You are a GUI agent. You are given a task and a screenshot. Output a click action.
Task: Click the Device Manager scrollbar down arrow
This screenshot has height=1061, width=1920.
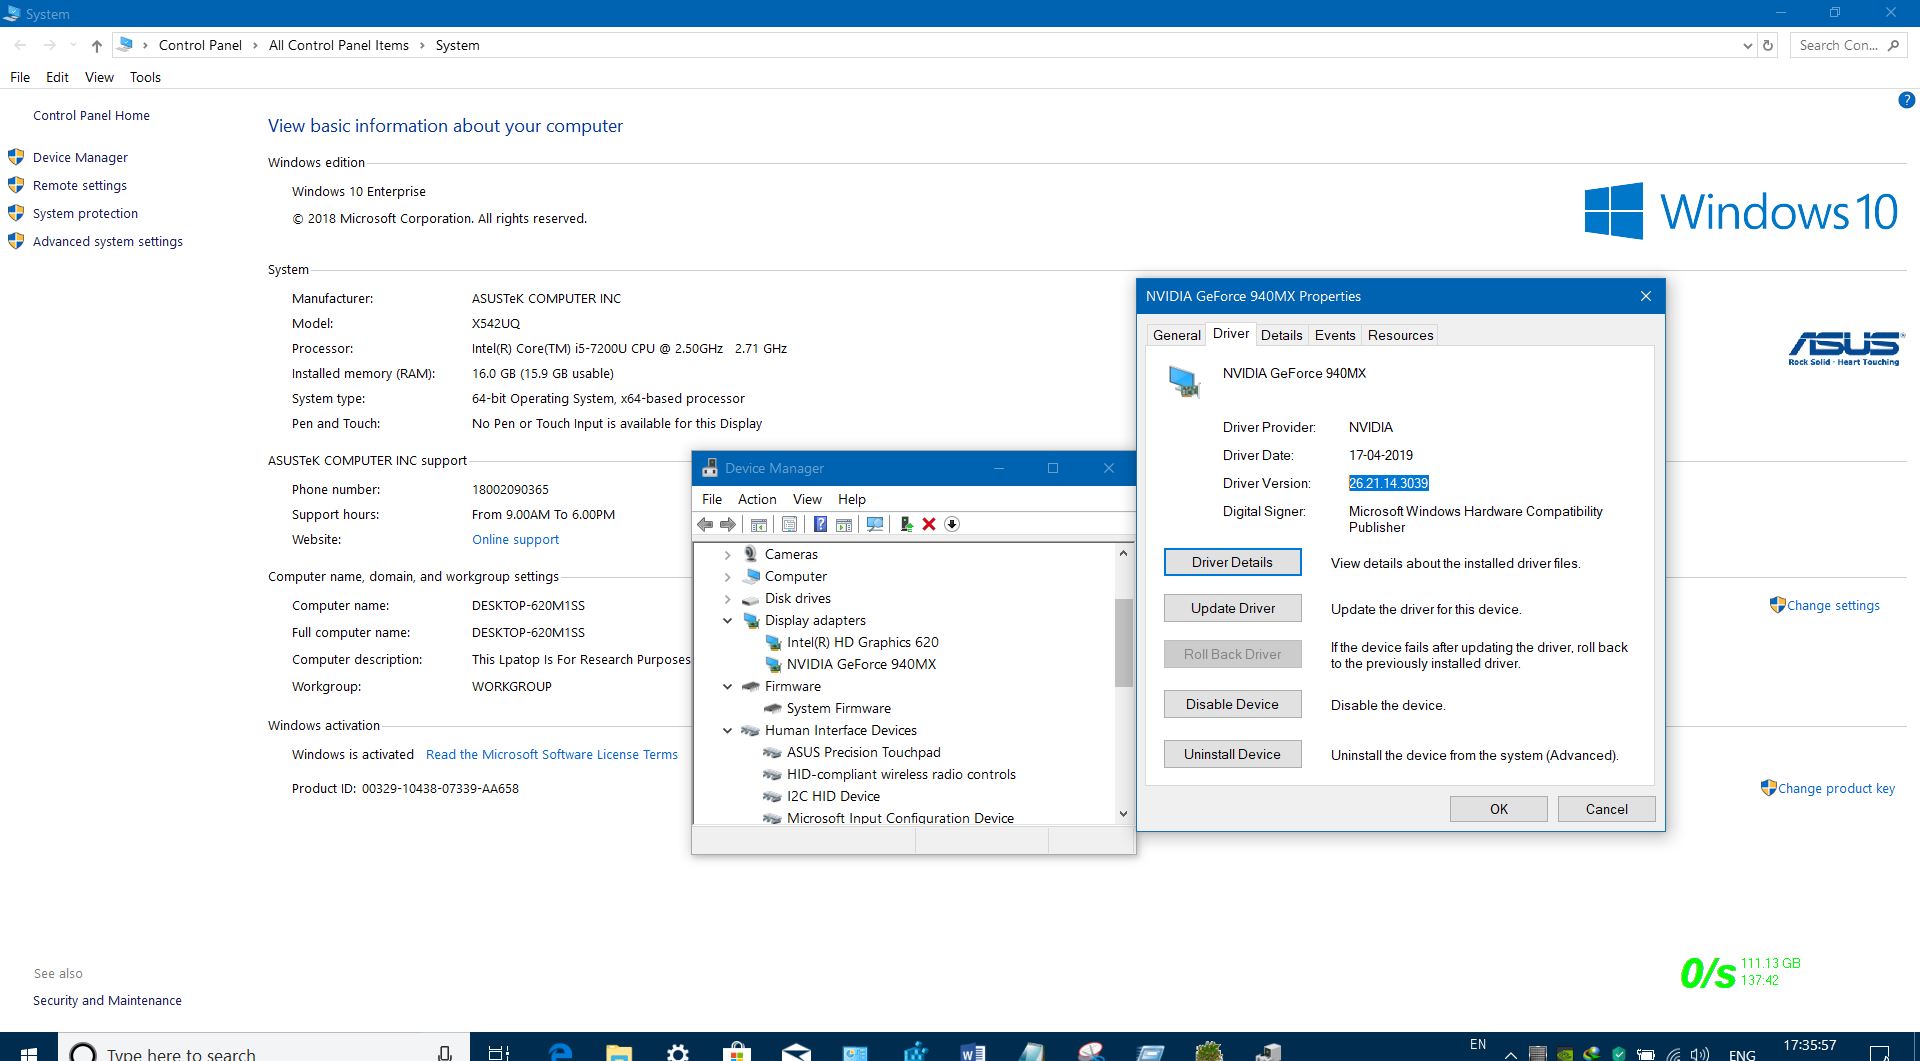pos(1123,813)
